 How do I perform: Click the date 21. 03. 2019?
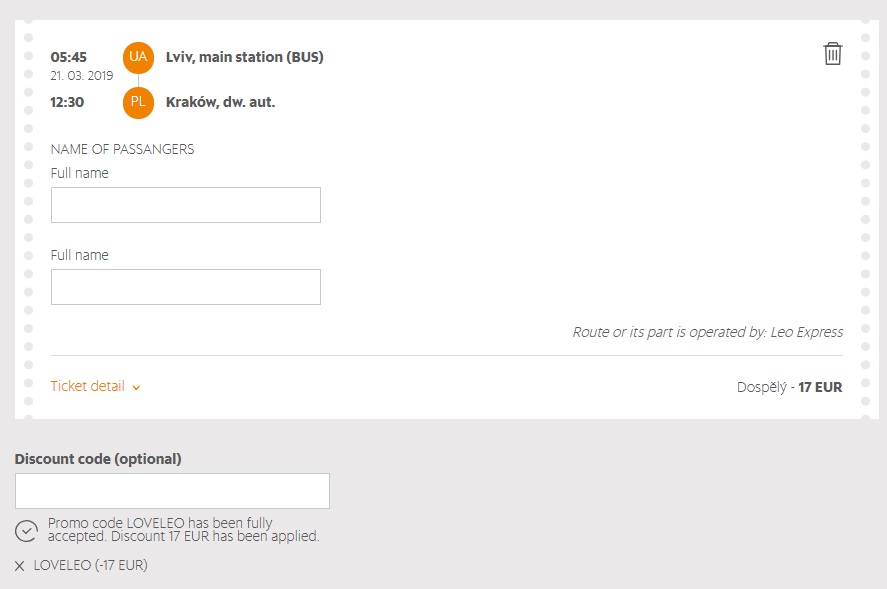point(82,76)
